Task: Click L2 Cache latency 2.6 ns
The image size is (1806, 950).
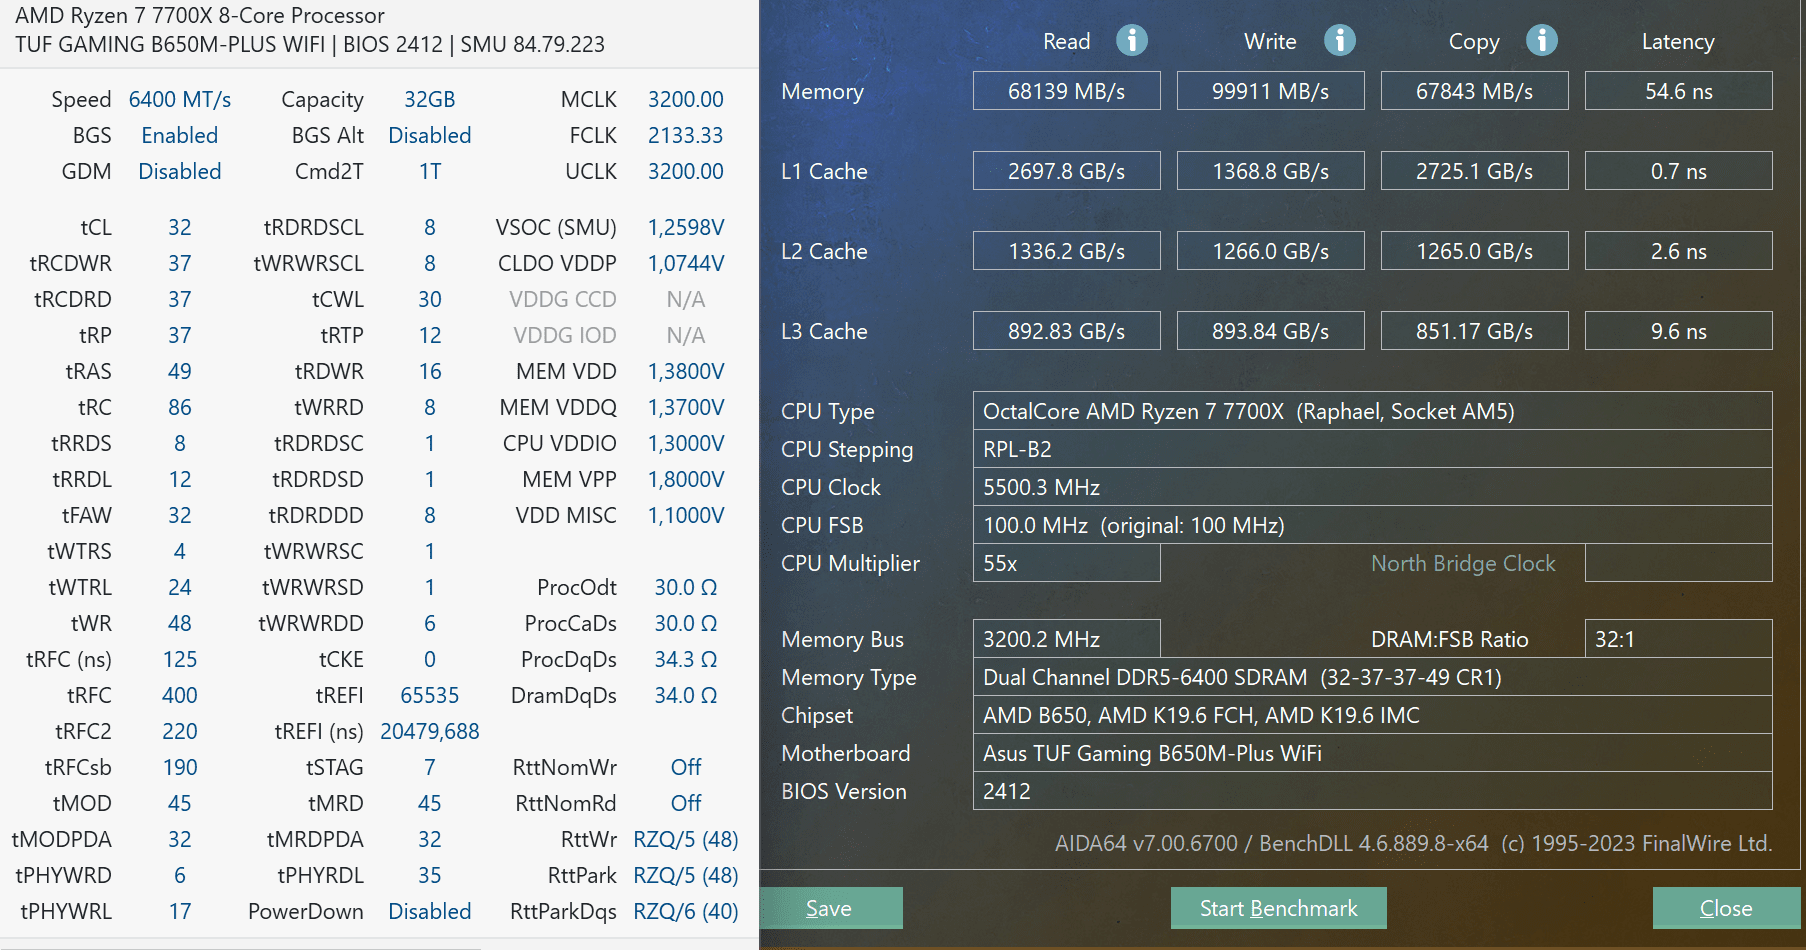Action: [x=1678, y=251]
